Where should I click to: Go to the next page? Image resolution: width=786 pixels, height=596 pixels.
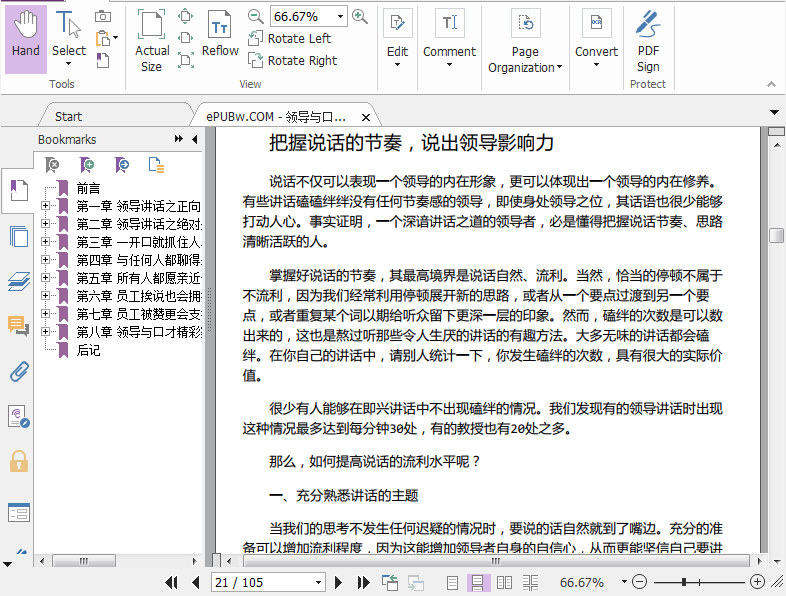(339, 582)
